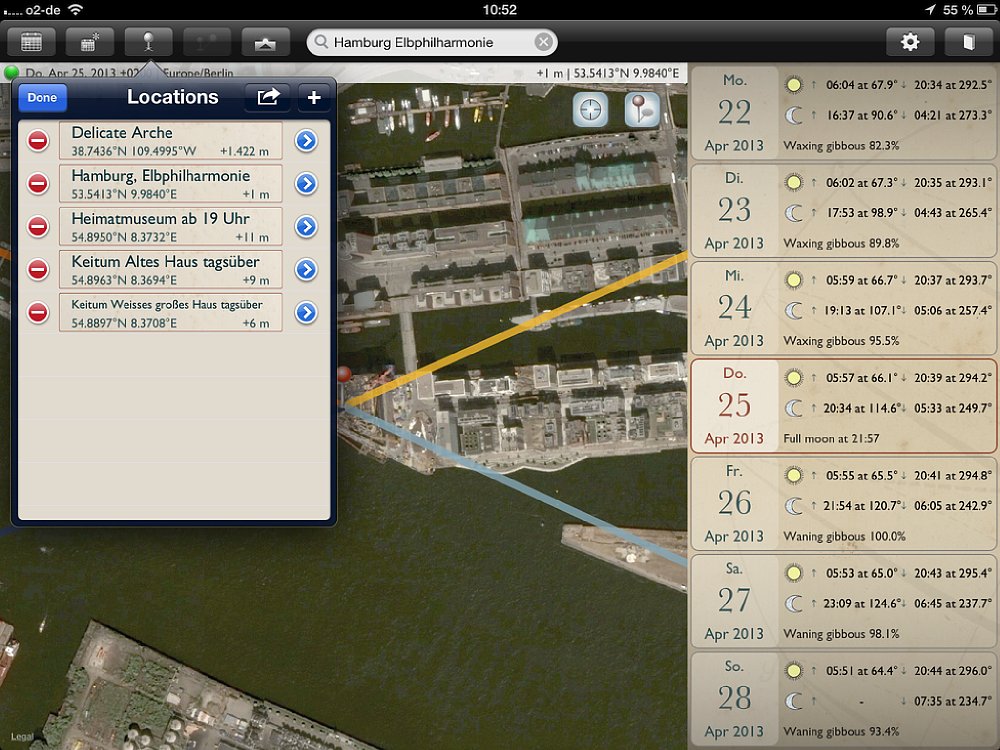Click the Hamburg Elbphilharmonie search field
Screen dimensions: 1000x750
coord(432,42)
